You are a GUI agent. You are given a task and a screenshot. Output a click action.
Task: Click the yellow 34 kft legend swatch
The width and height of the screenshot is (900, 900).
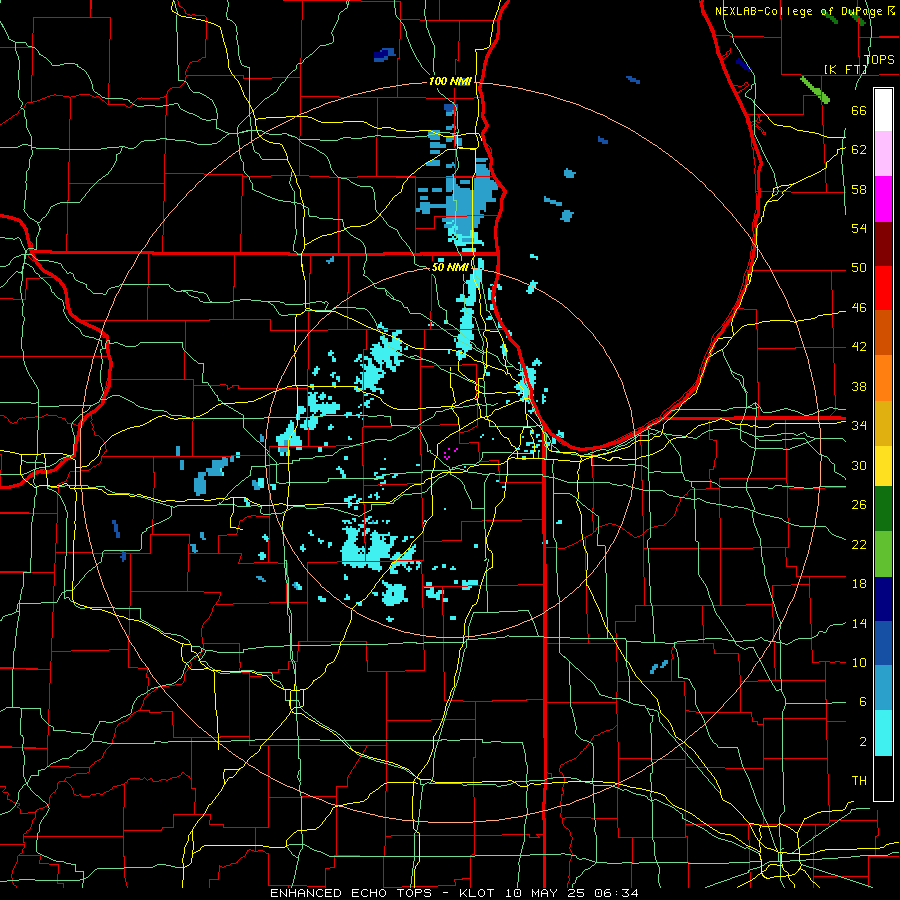pos(883,465)
